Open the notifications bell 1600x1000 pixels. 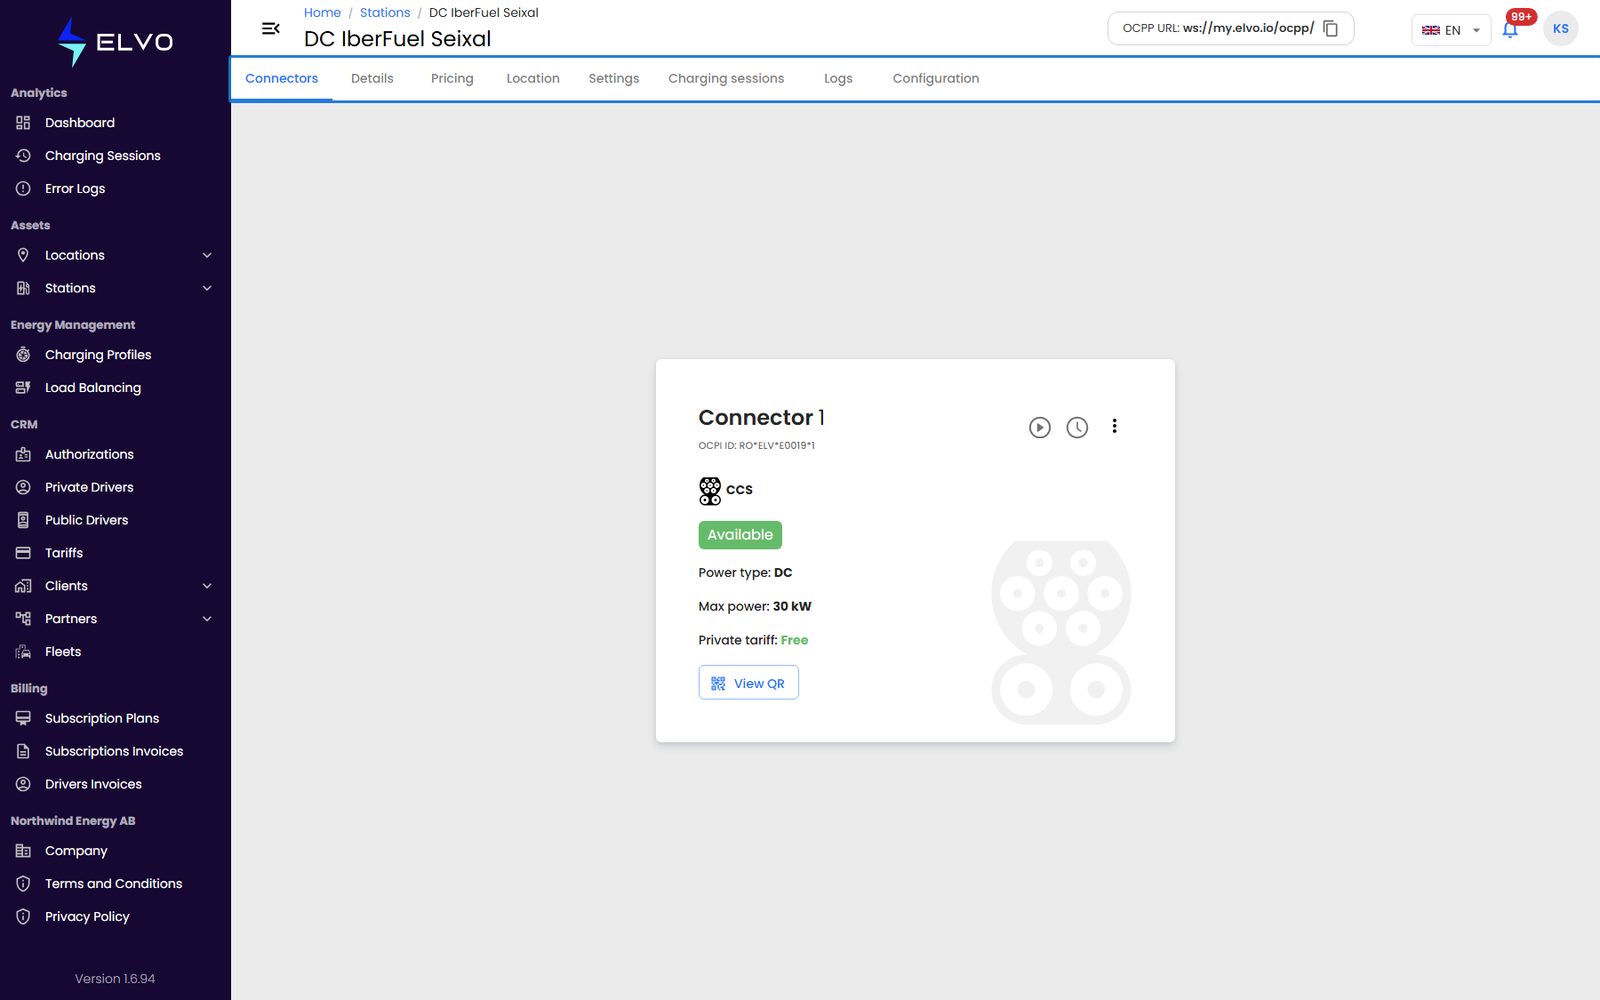(1510, 30)
